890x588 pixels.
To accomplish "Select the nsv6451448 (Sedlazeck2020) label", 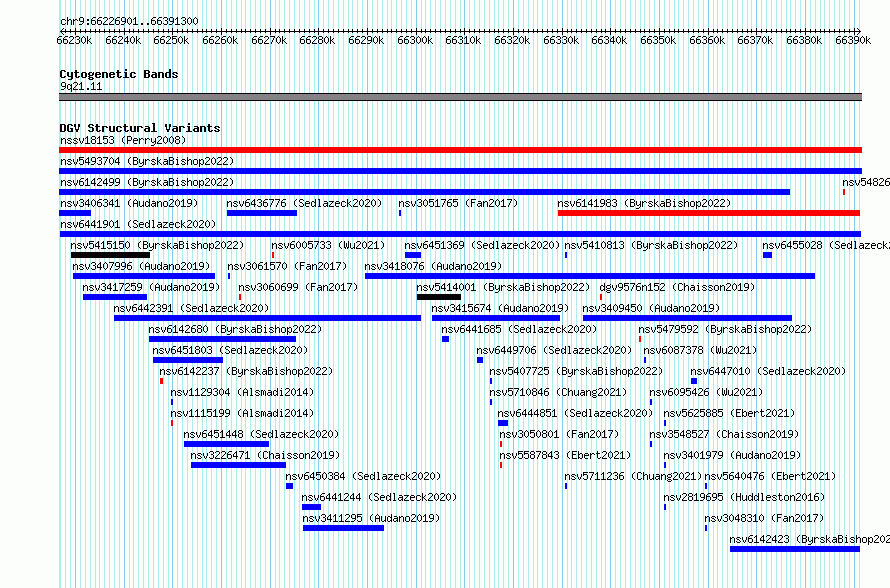I will coord(261,434).
